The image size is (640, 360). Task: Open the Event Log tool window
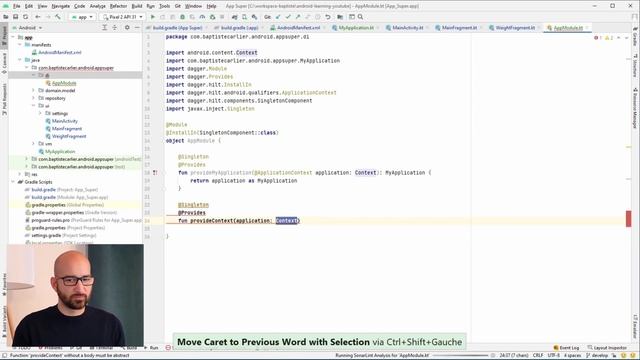click(567, 348)
